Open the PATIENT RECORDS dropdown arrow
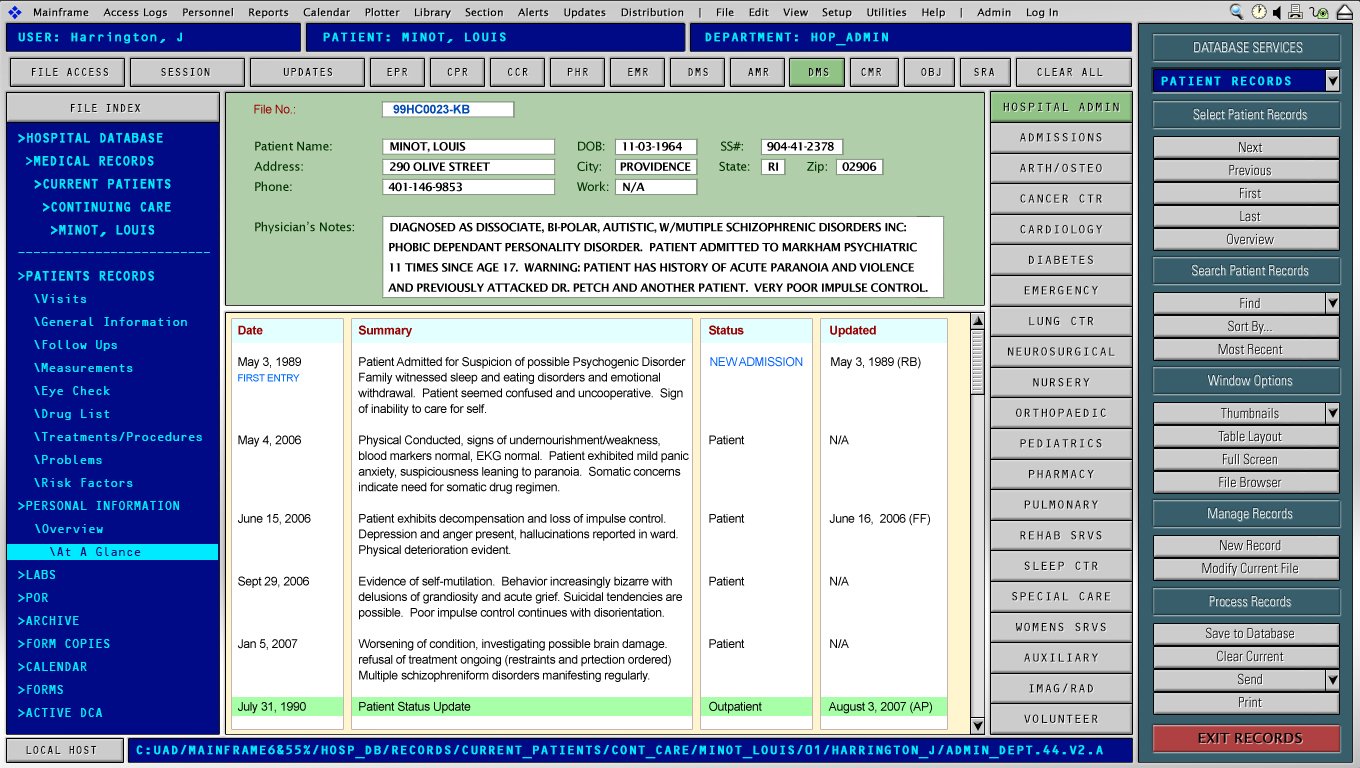This screenshot has width=1360, height=768. pyautogui.click(x=1332, y=81)
